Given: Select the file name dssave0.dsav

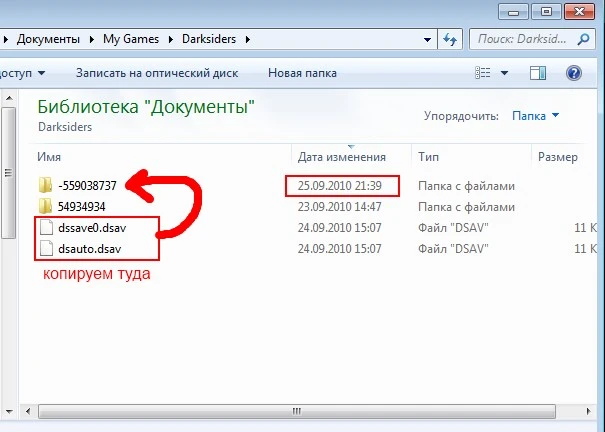Looking at the screenshot, I should pyautogui.click(x=92, y=228).
